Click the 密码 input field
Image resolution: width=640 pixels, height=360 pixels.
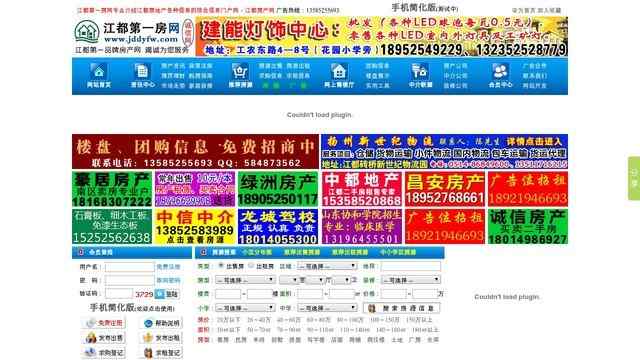(129, 280)
